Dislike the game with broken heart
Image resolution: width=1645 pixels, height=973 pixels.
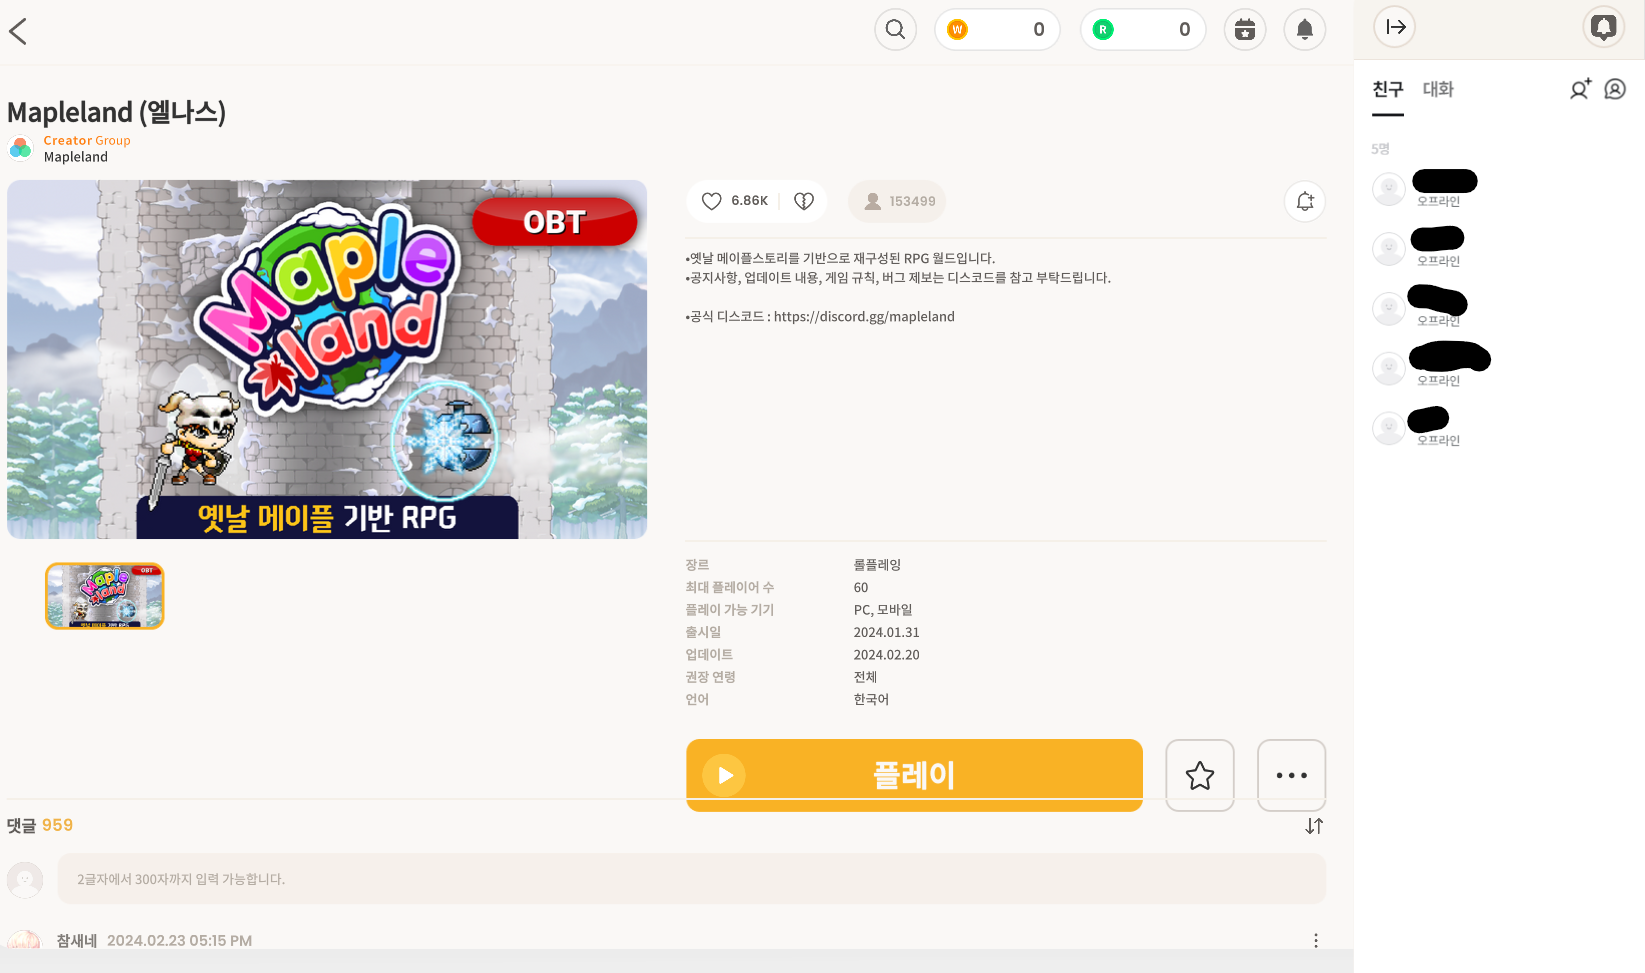pyautogui.click(x=804, y=201)
